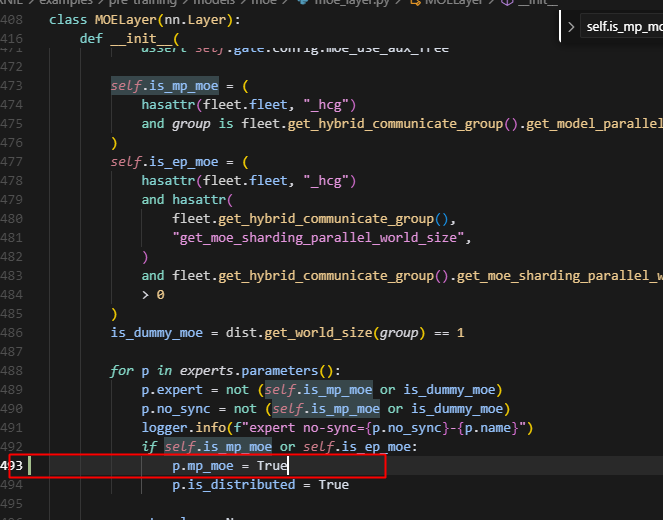Click line number 473 in the gutter
This screenshot has height=520, width=663.
[x=12, y=86]
